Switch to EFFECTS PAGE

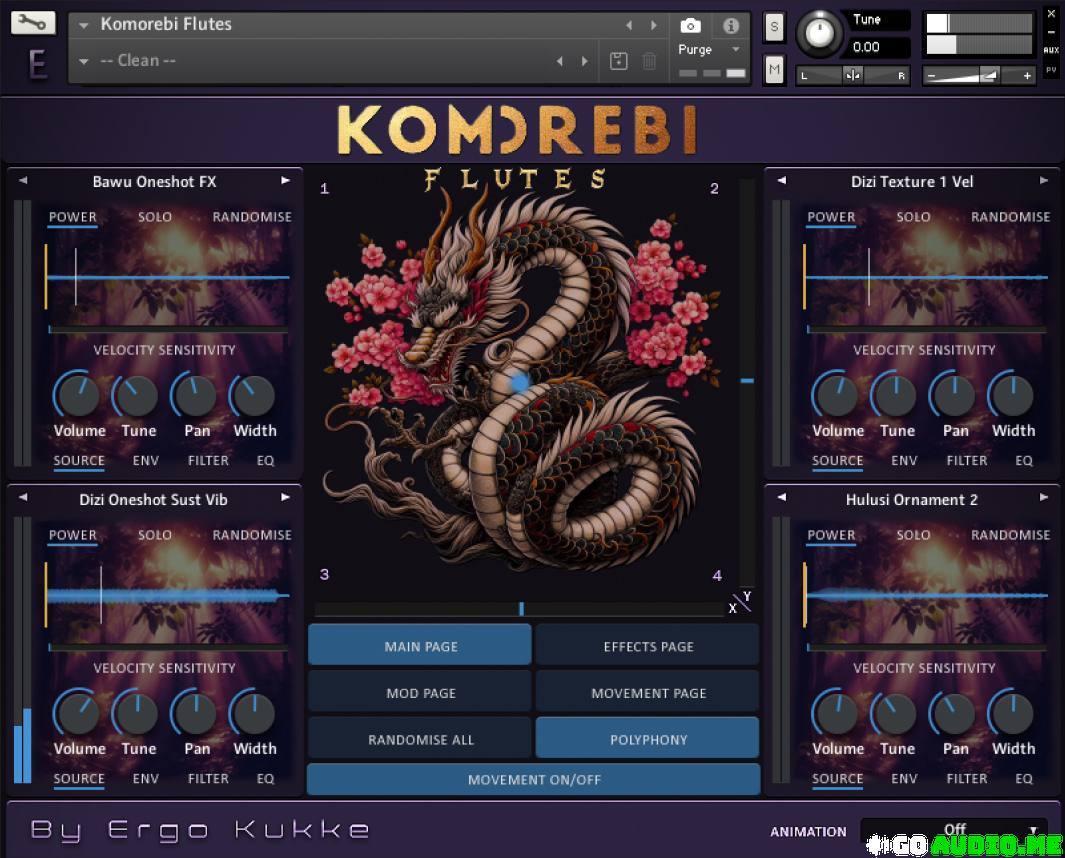(x=647, y=645)
